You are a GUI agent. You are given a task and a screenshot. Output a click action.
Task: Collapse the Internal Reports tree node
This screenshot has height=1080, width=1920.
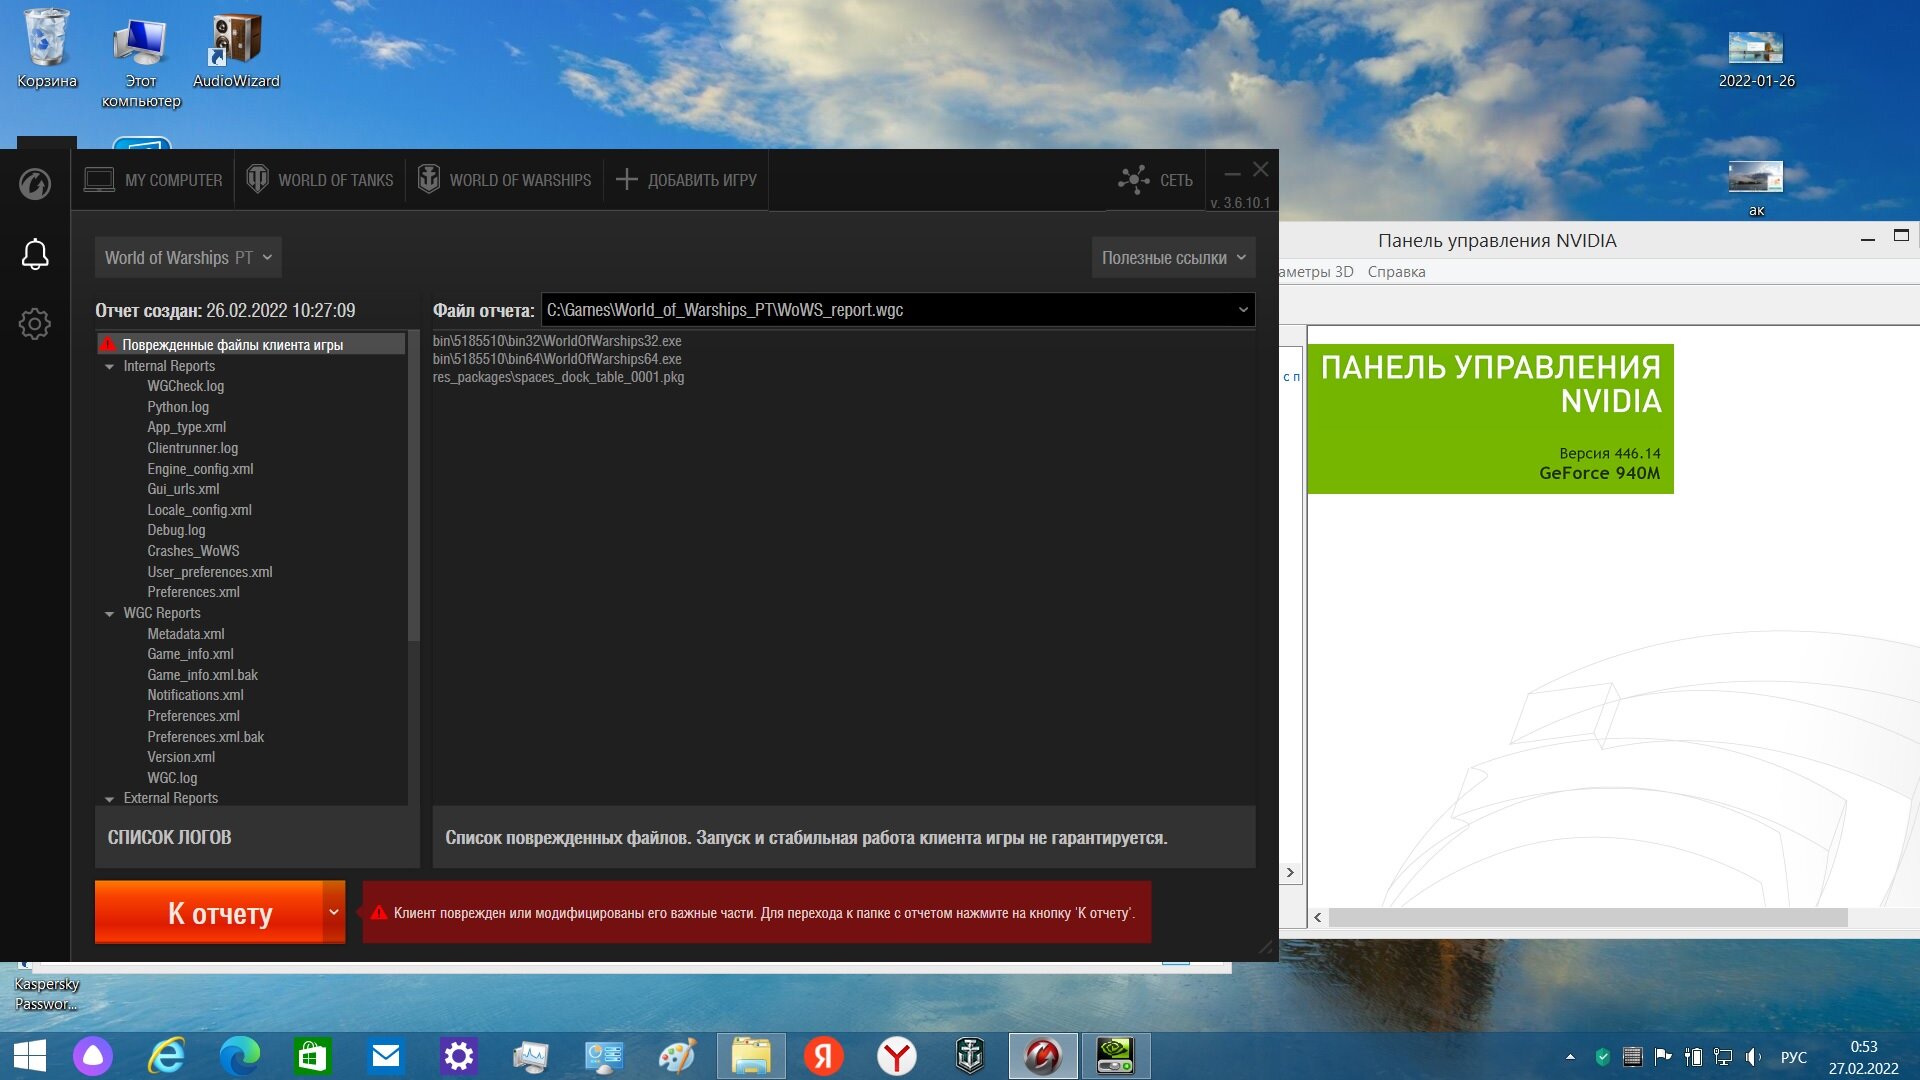[110, 367]
